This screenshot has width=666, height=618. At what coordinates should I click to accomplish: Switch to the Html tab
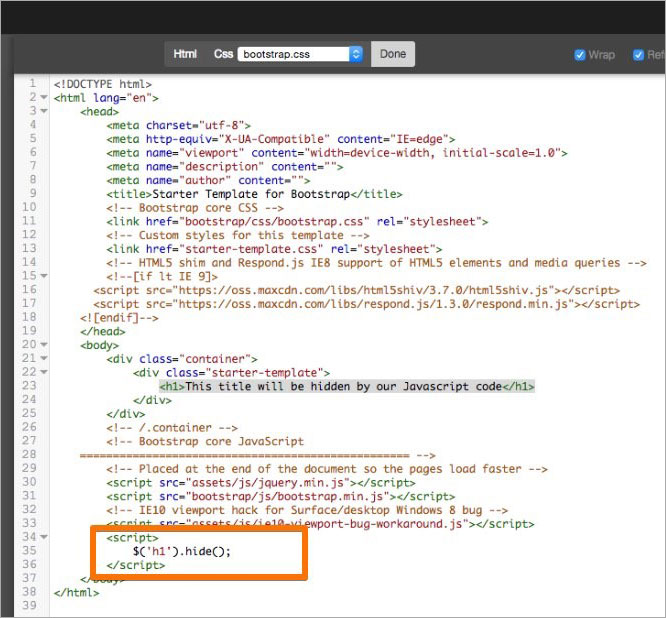(185, 54)
